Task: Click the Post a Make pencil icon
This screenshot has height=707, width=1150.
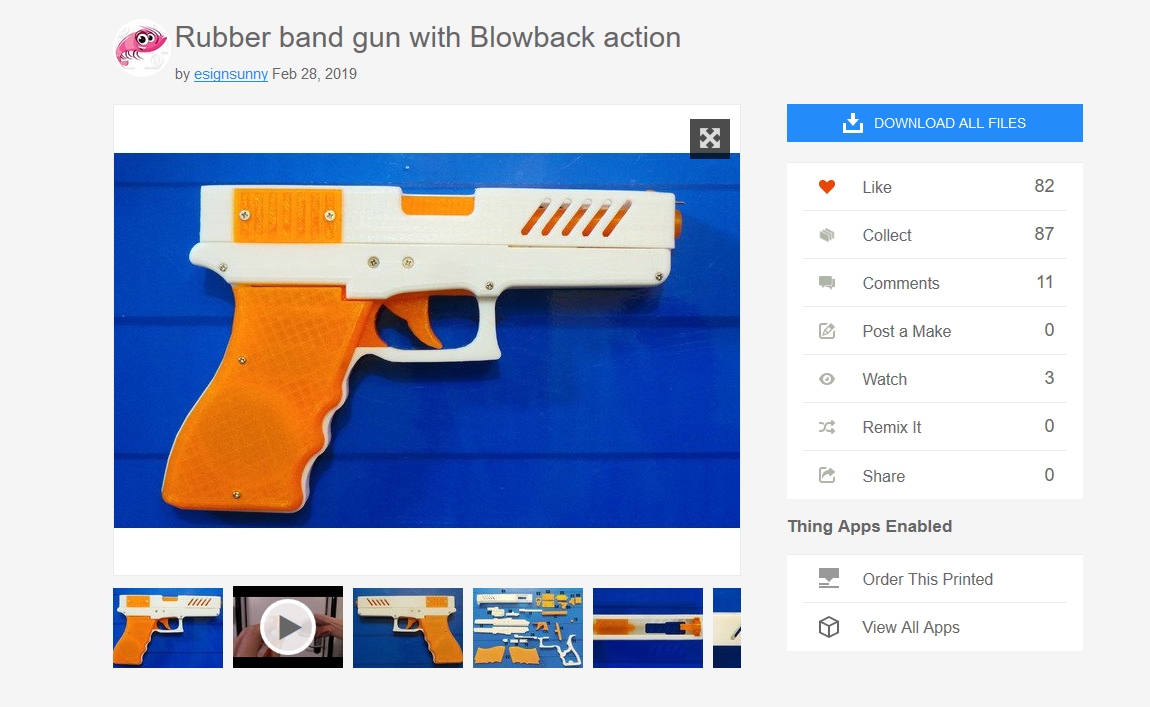Action: 827,331
